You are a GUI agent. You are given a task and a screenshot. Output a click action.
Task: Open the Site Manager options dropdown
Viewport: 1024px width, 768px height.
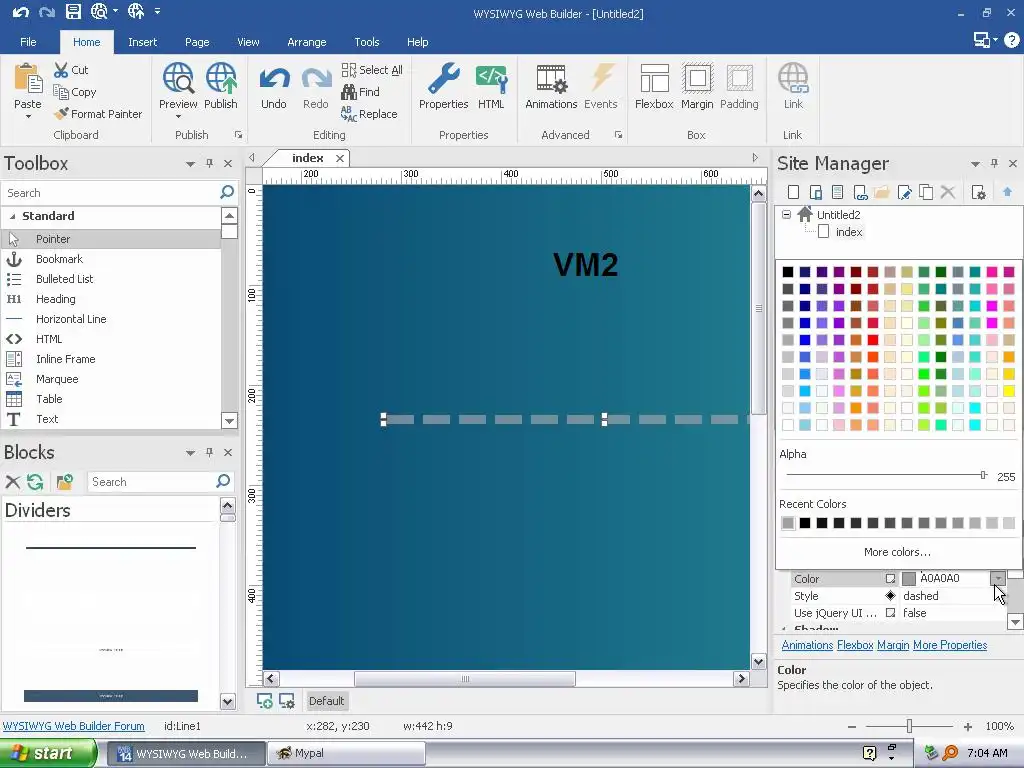tap(975, 164)
